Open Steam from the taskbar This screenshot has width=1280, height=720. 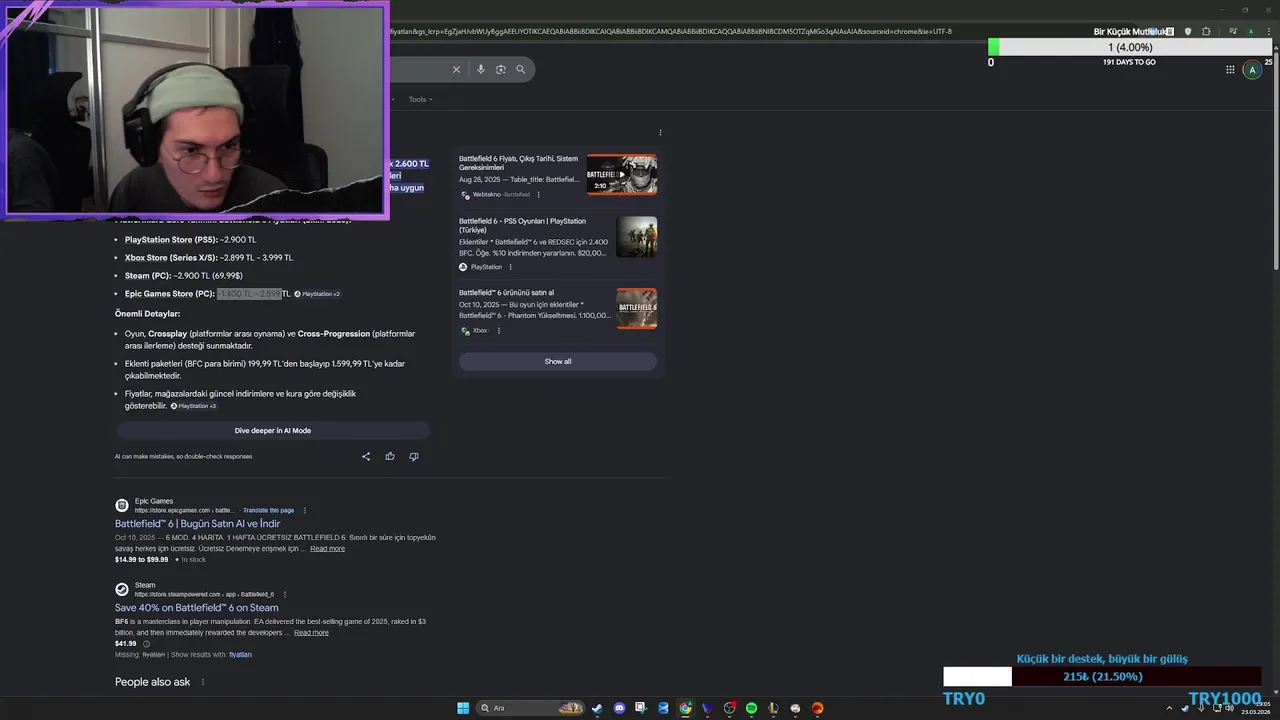[597, 708]
